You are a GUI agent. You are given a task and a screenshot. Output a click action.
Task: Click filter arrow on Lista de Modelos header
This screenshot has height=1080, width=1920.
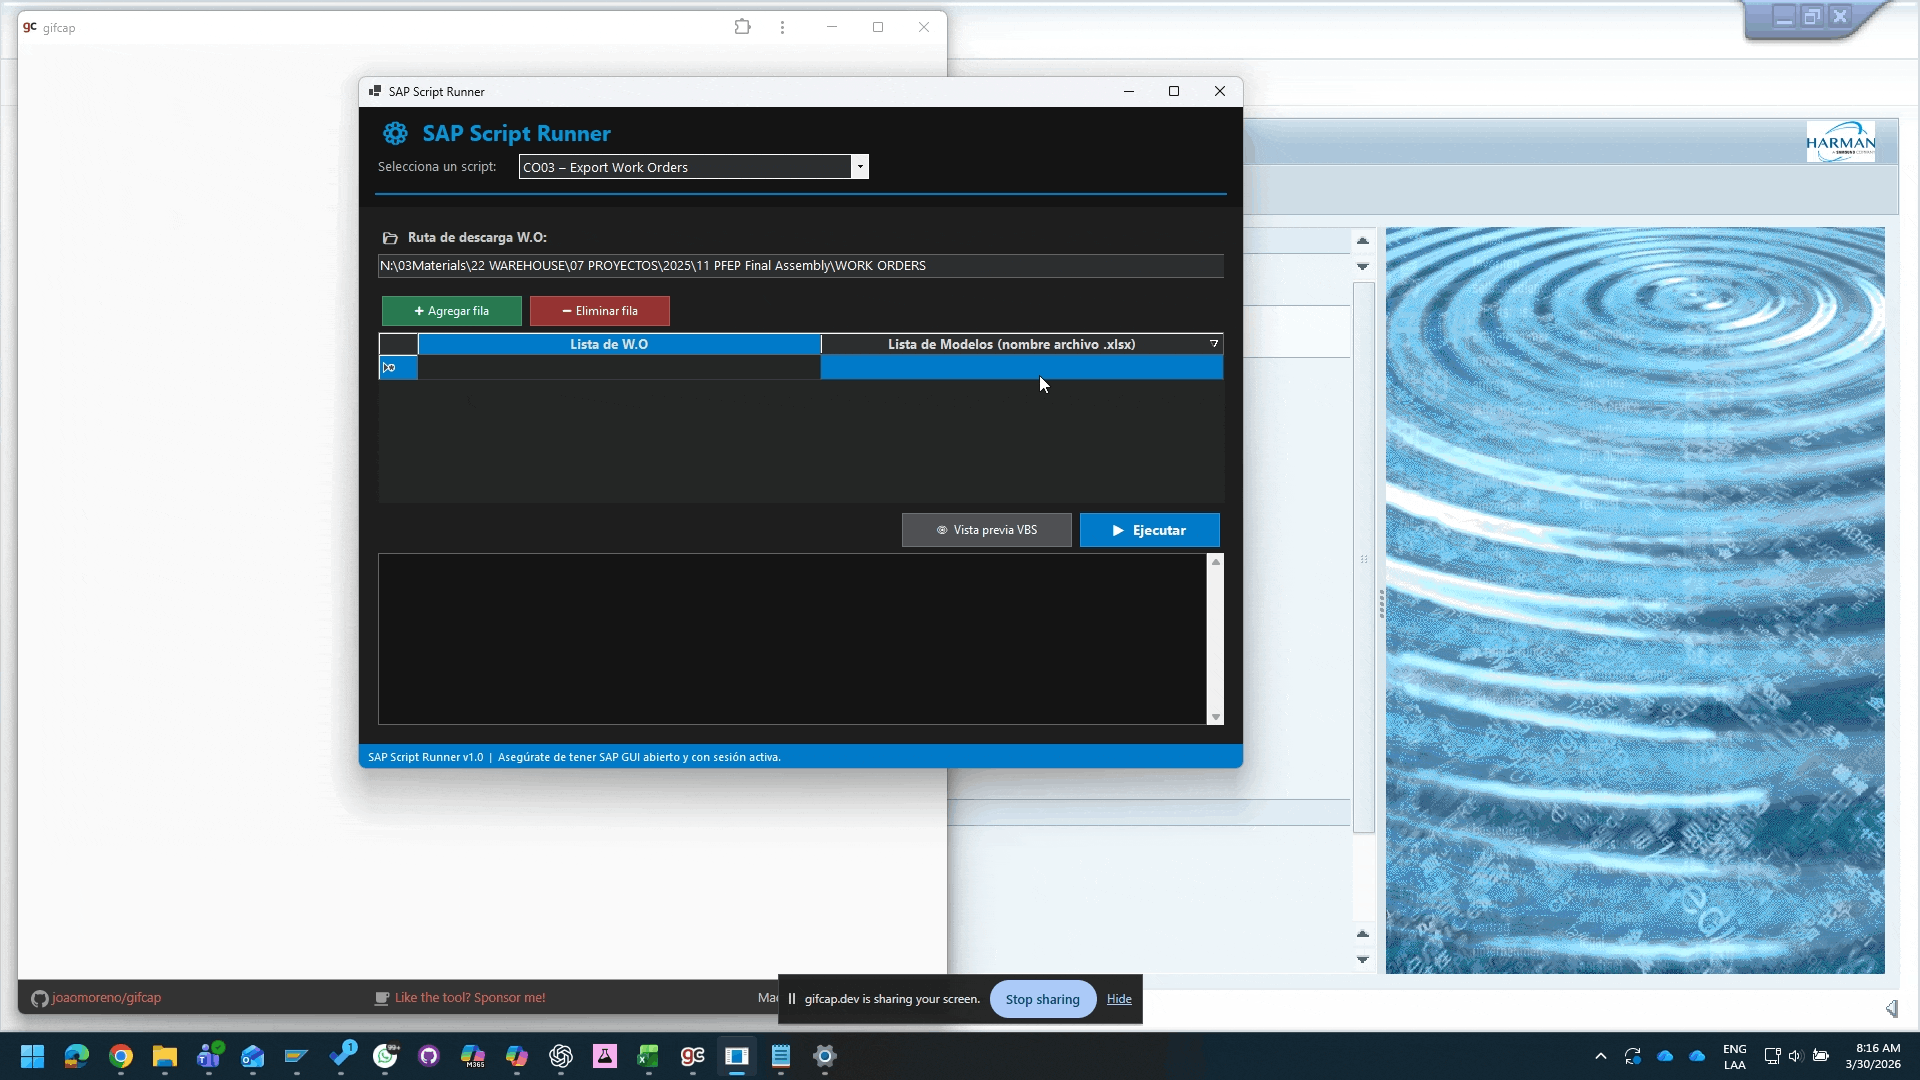(x=1214, y=344)
